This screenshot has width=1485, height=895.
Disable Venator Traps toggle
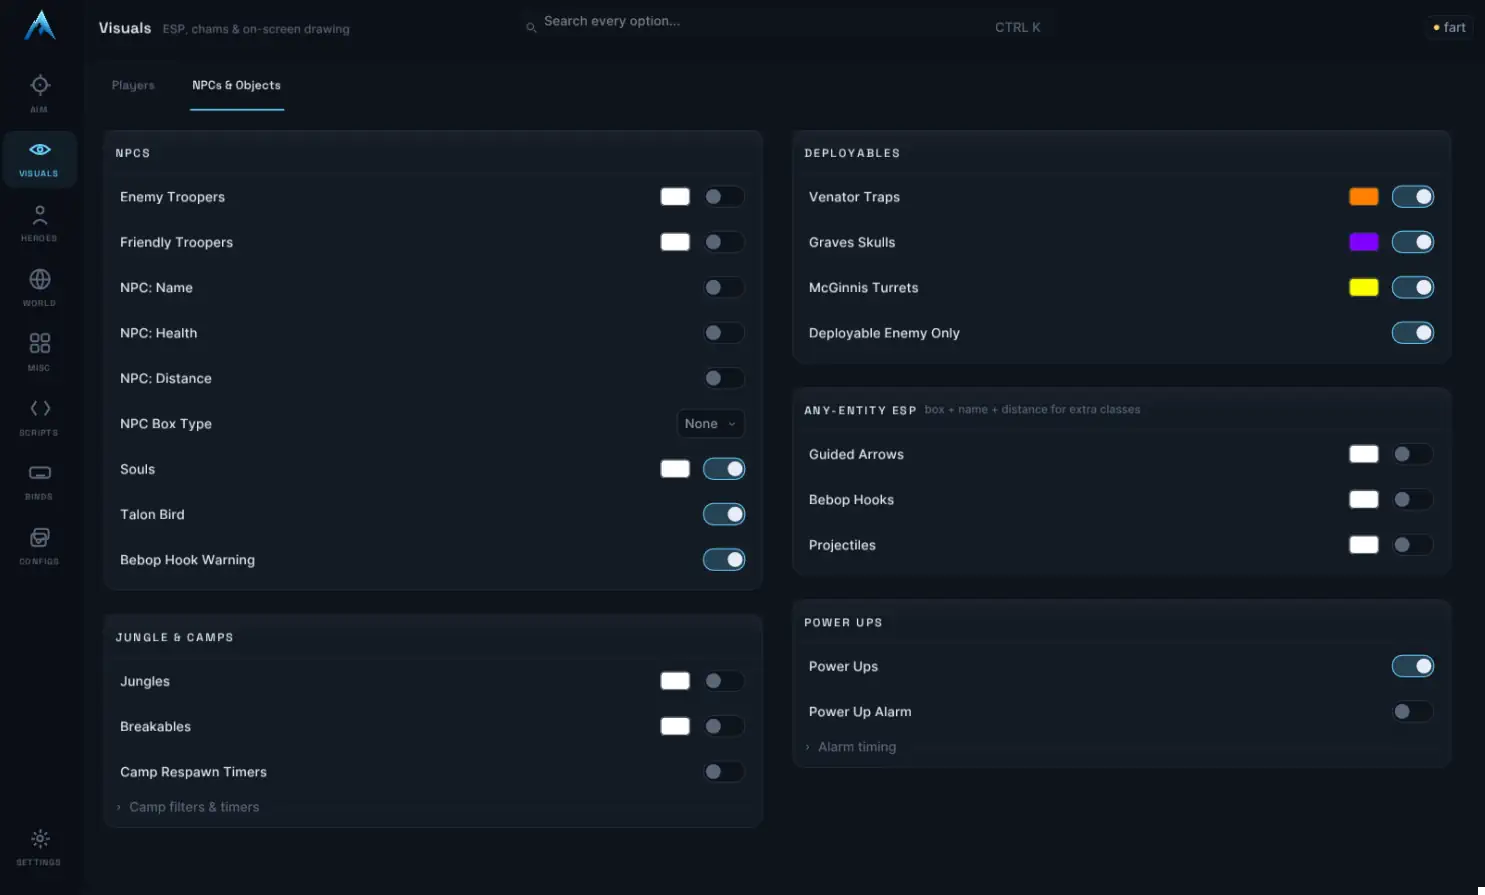(x=1413, y=197)
